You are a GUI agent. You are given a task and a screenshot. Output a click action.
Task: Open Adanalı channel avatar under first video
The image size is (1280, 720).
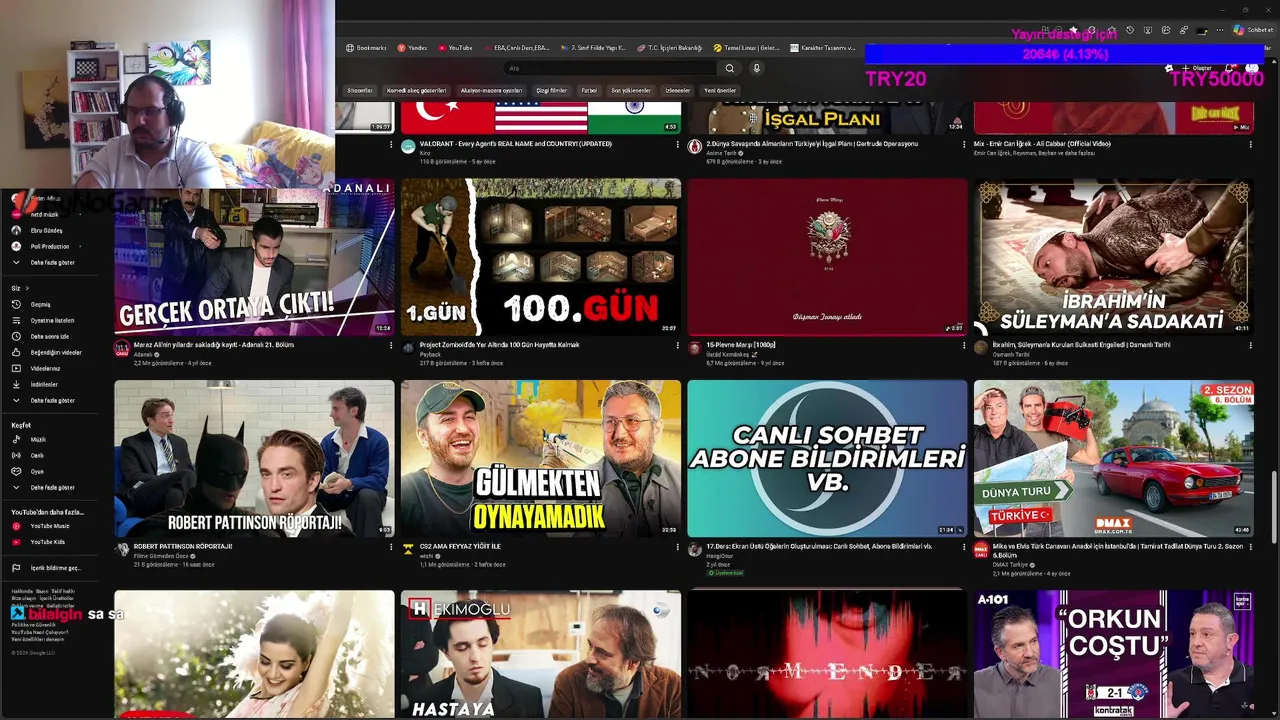click(121, 349)
